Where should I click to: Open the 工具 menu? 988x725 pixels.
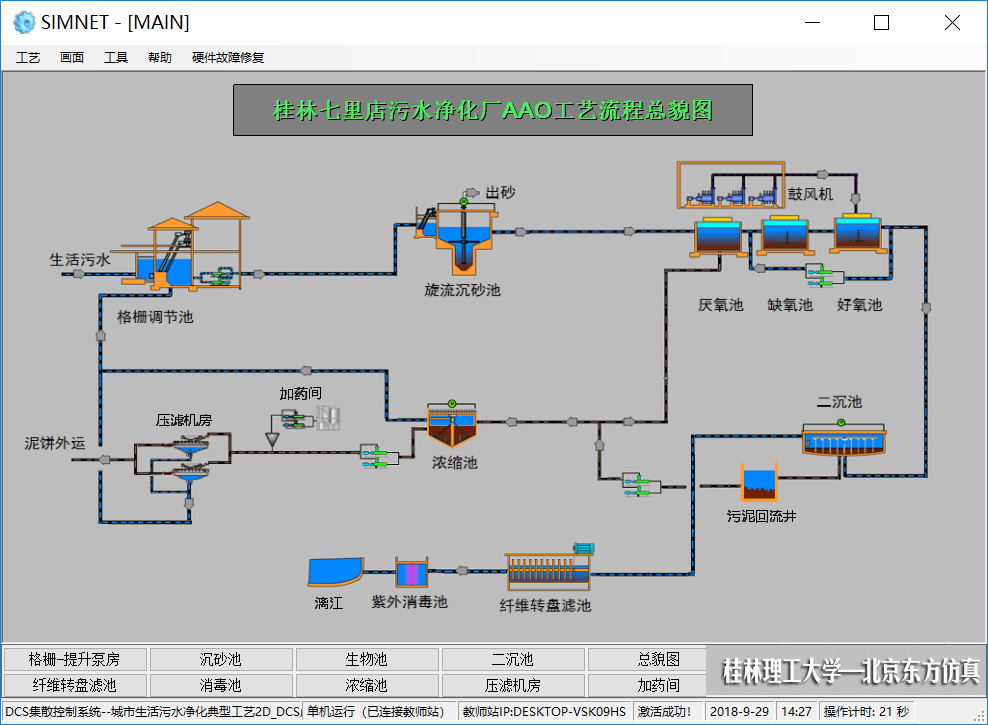(116, 58)
